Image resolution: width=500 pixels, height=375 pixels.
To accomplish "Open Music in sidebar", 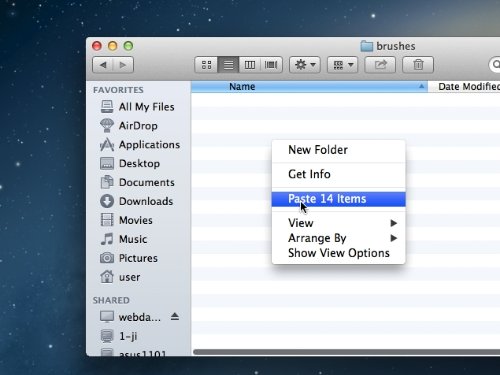I will tap(138, 239).
